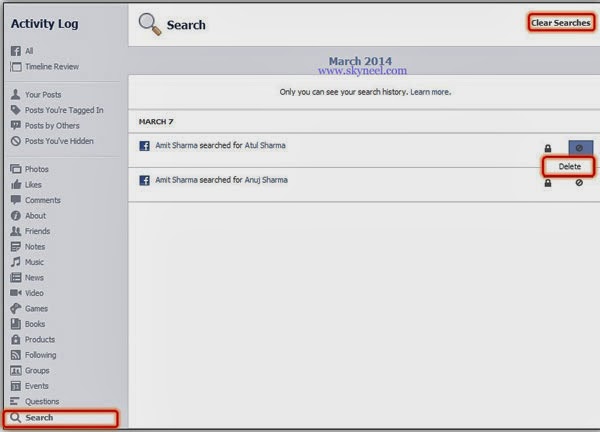
Task: Open the Learn more link
Action: coord(430,92)
